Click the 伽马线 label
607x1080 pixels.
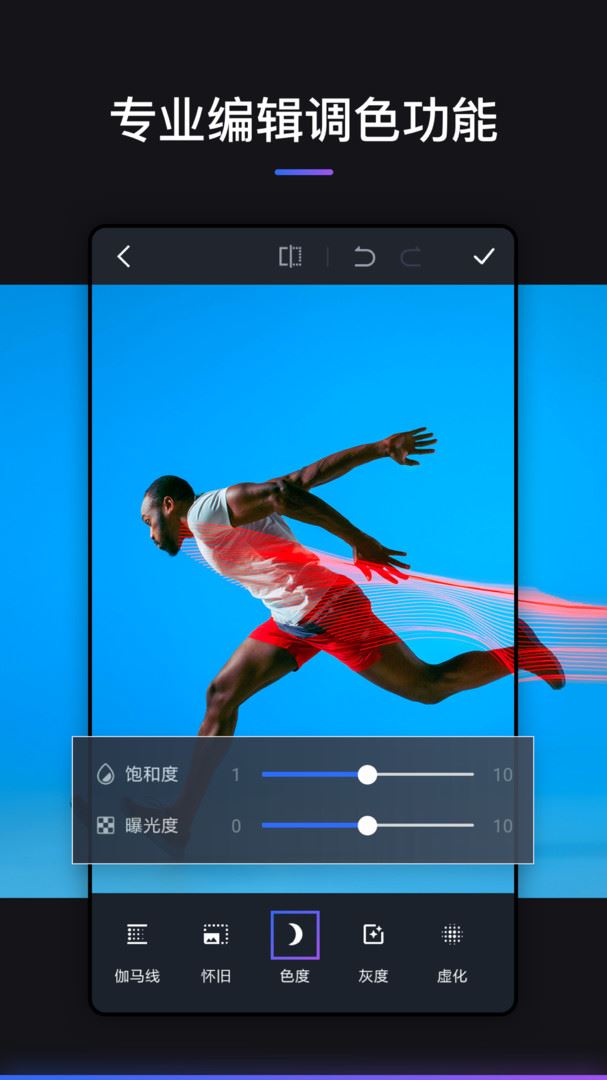[x=136, y=976]
